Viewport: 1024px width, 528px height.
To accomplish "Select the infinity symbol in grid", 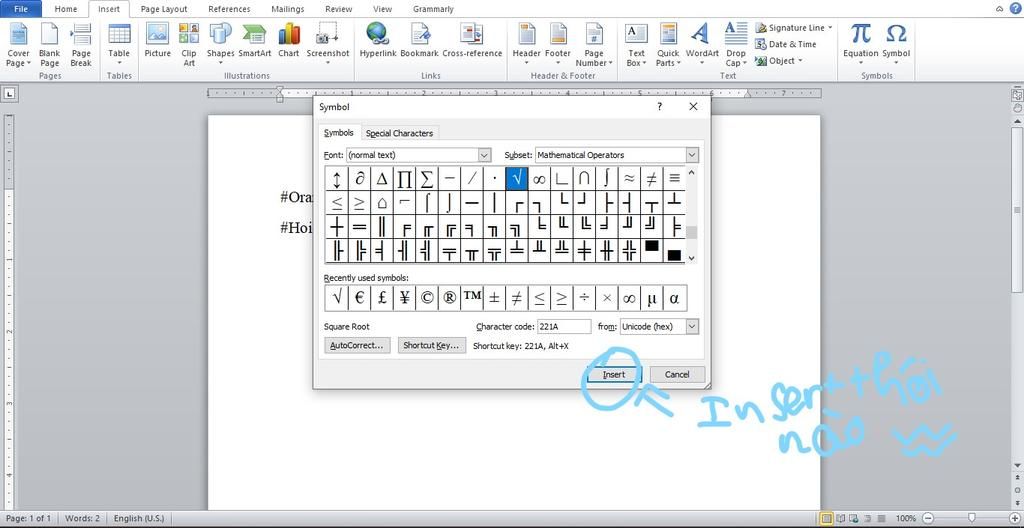I will click(x=539, y=178).
